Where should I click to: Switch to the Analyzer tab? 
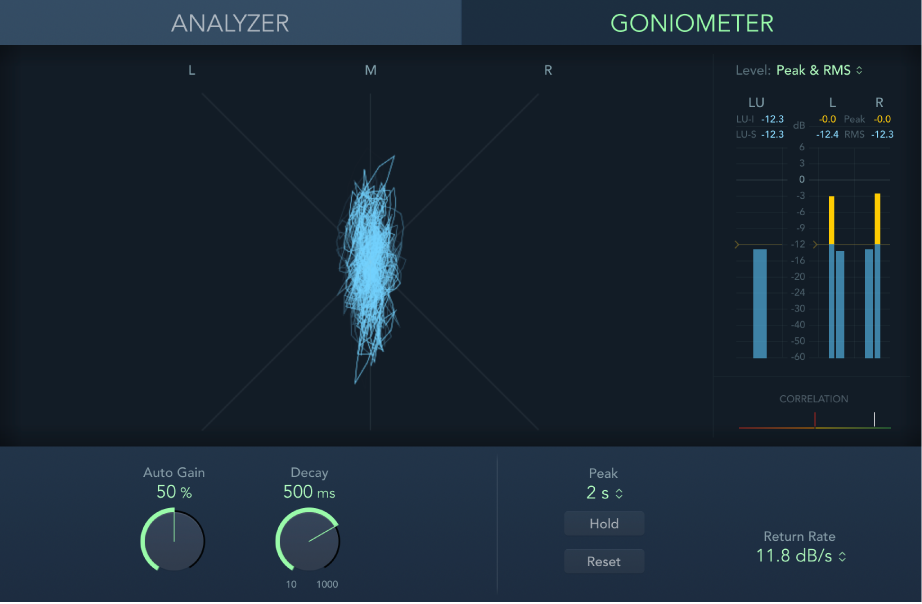click(x=230, y=22)
